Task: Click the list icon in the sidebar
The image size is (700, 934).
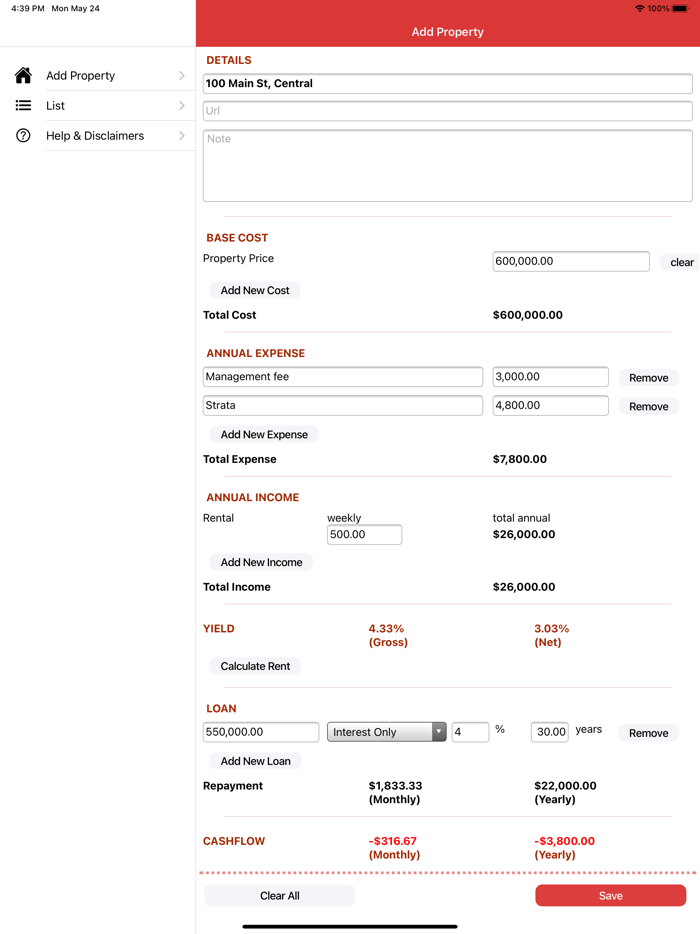Action: 23,105
